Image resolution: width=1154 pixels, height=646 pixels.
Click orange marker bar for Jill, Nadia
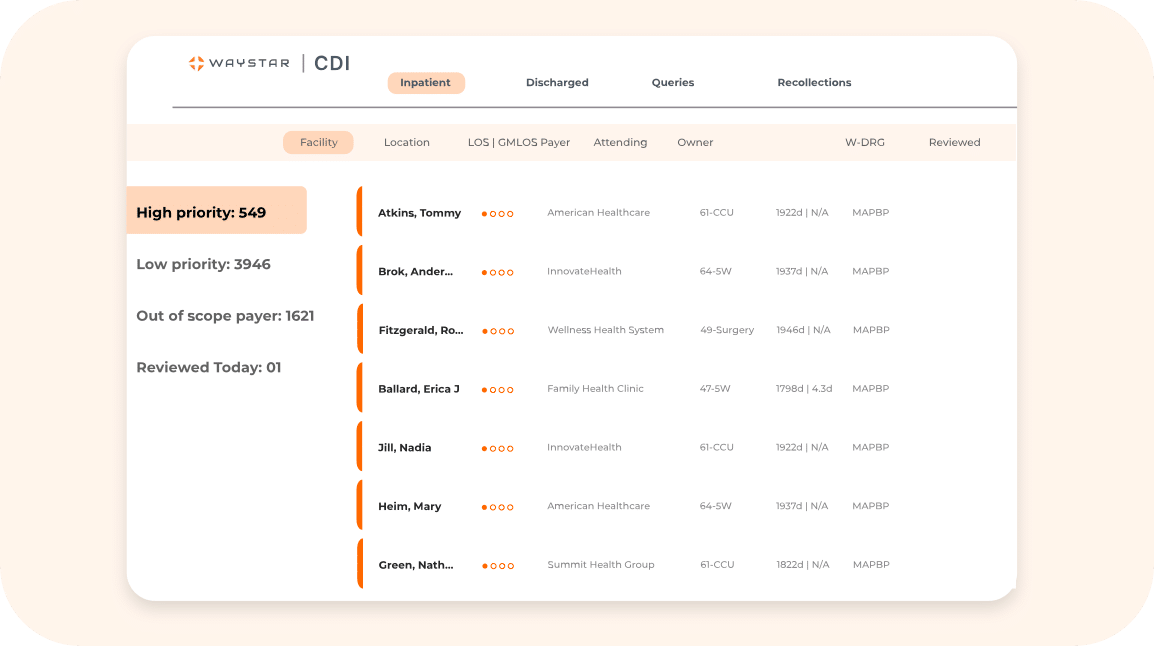[359, 447]
